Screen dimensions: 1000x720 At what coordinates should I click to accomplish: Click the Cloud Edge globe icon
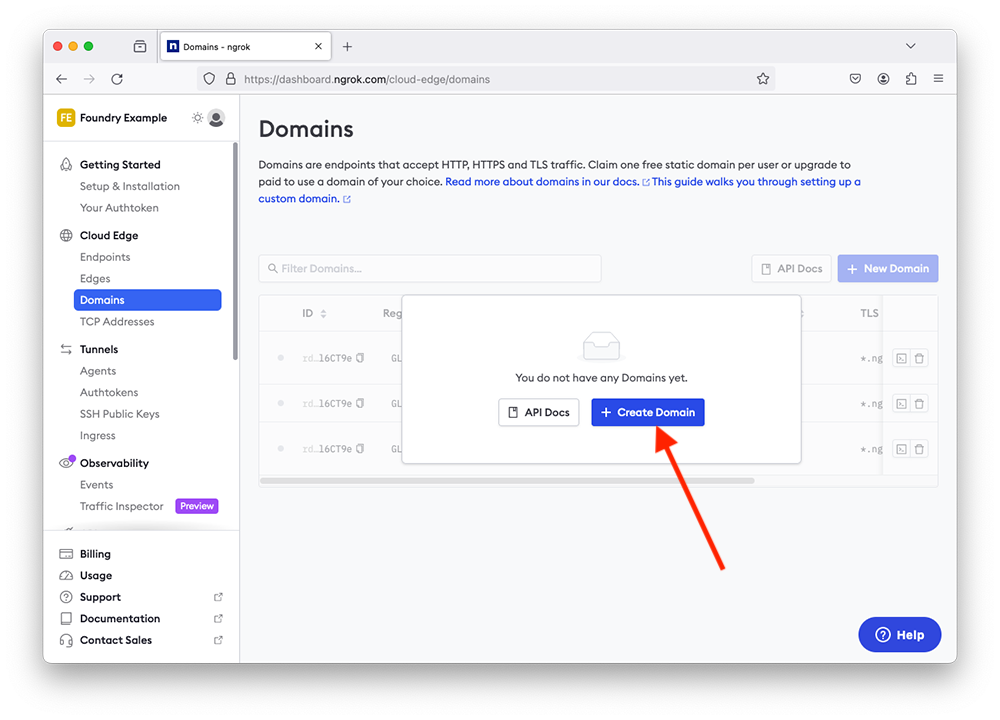coord(66,235)
